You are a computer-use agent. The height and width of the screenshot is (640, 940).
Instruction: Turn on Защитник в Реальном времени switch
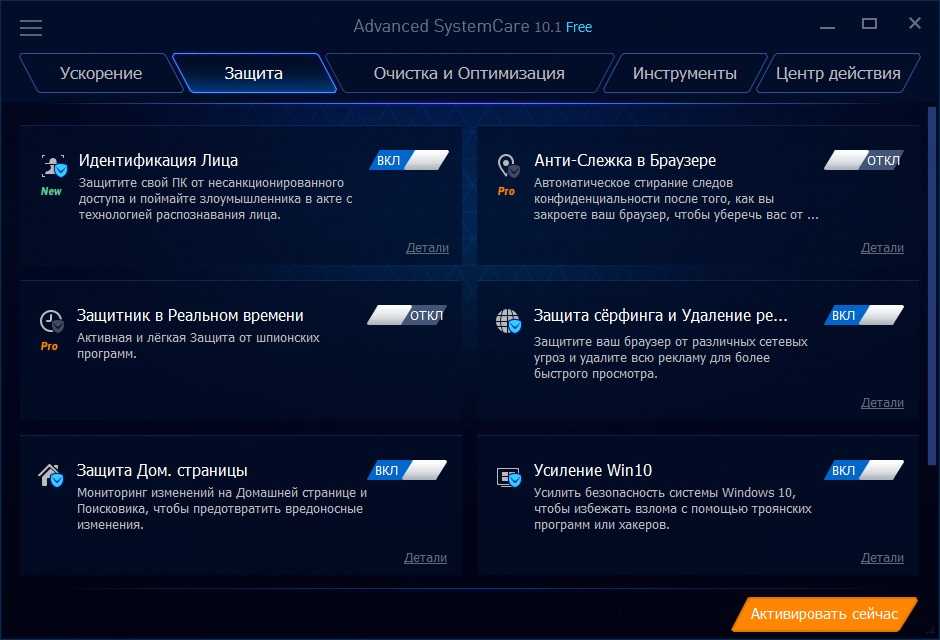(406, 315)
